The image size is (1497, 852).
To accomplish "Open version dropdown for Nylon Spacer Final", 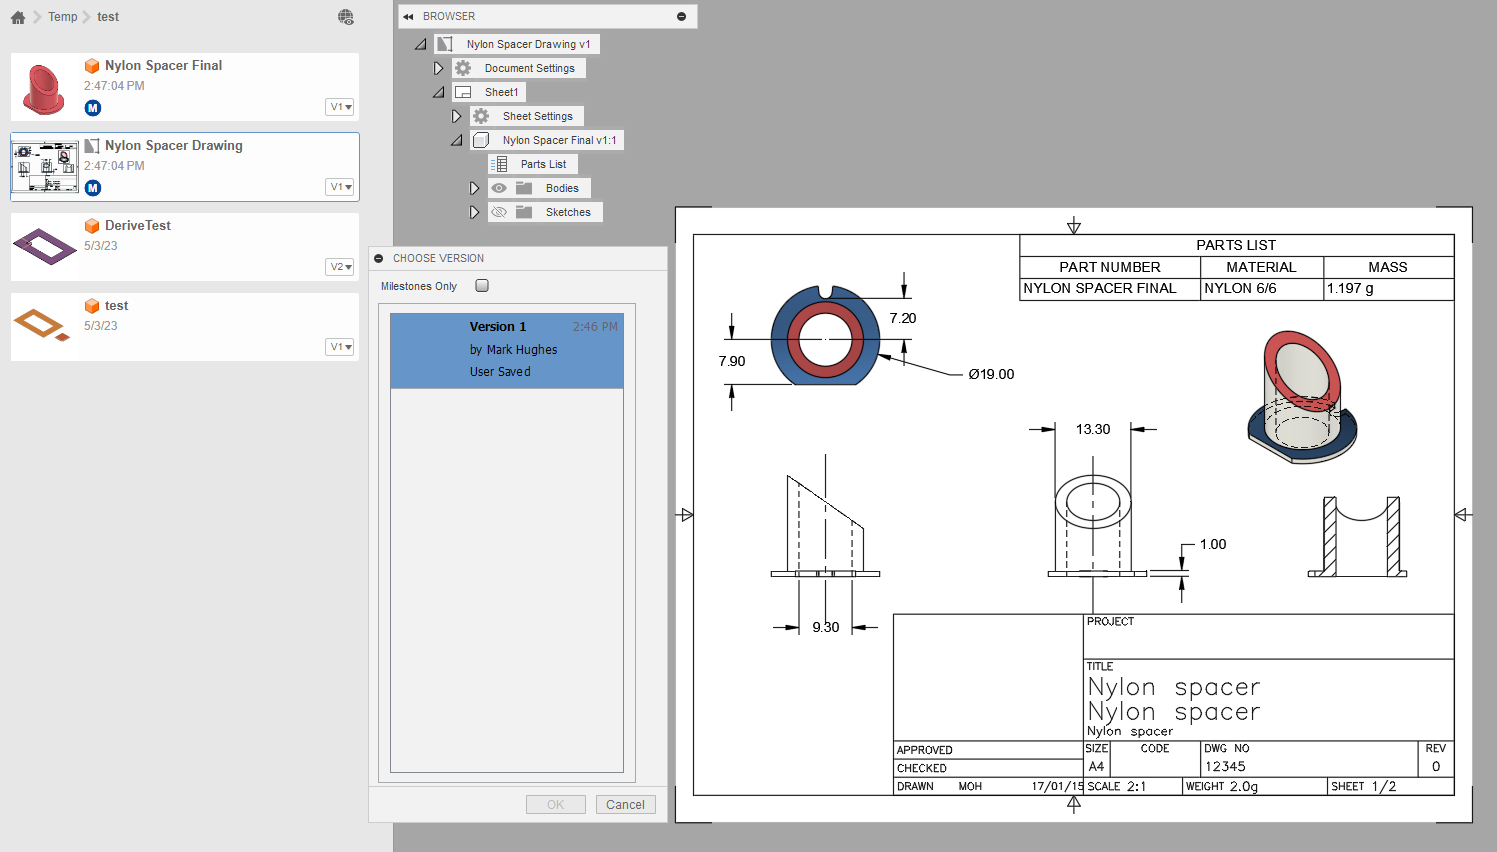I will pyautogui.click(x=340, y=107).
